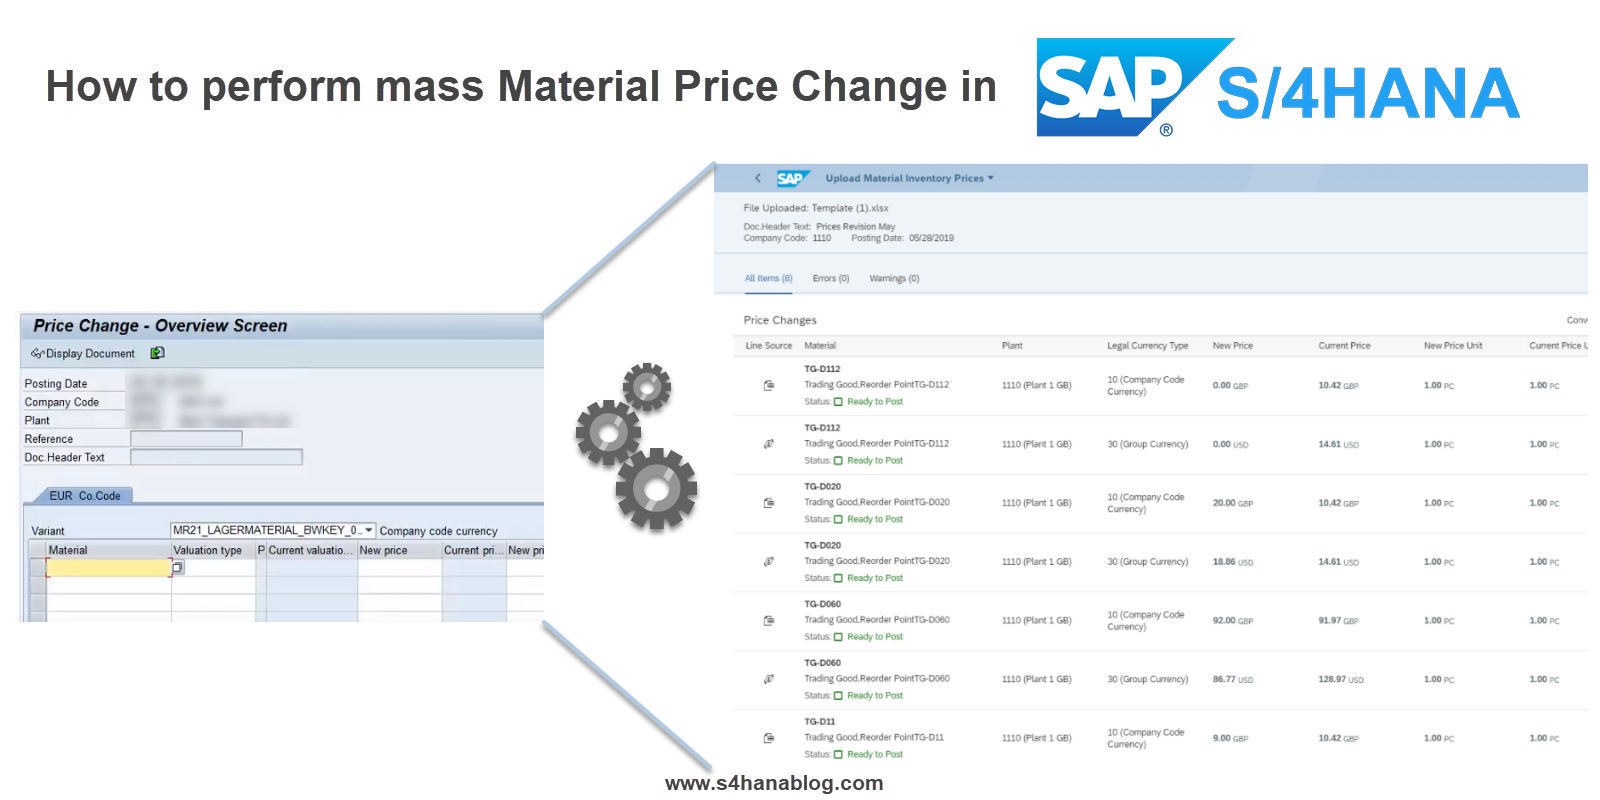1600x800 pixels.
Task: Click the Display Document glasses icon
Action: 37,353
